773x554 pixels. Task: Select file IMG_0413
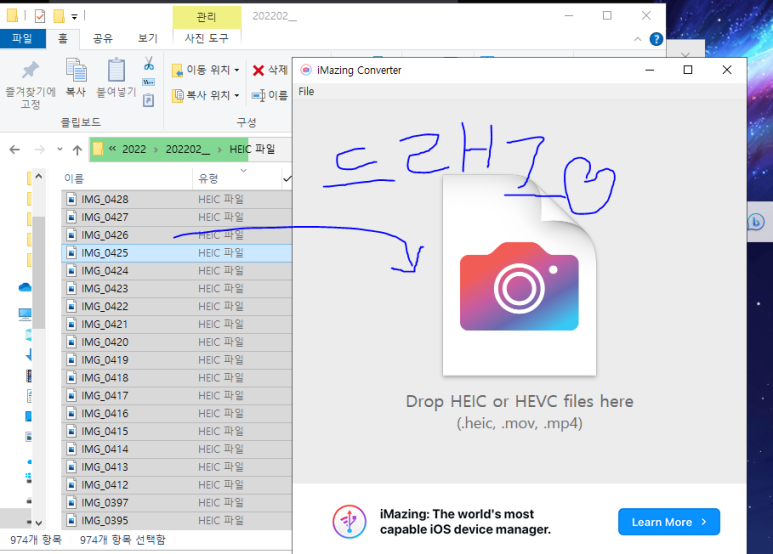(177, 467)
